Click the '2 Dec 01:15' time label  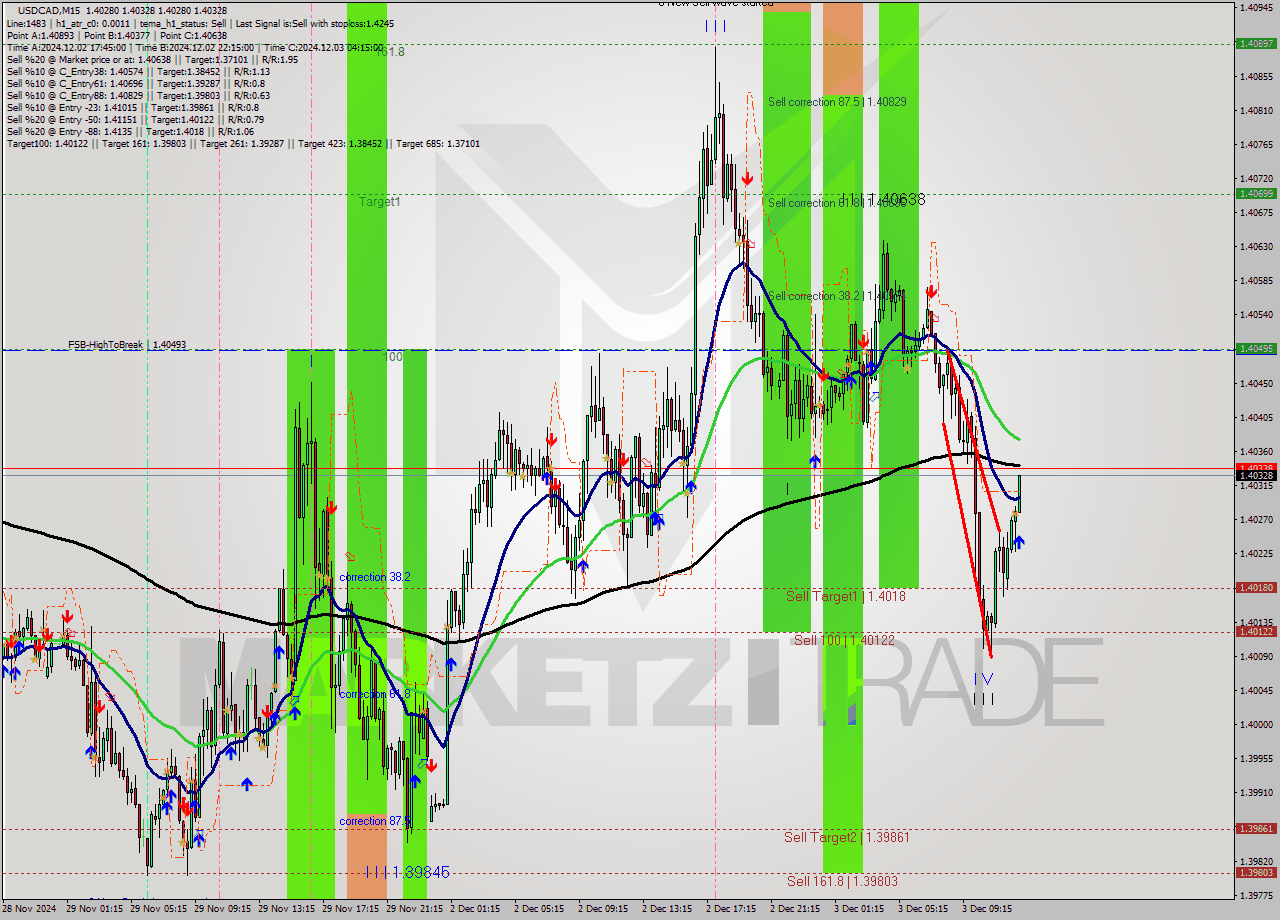point(475,909)
